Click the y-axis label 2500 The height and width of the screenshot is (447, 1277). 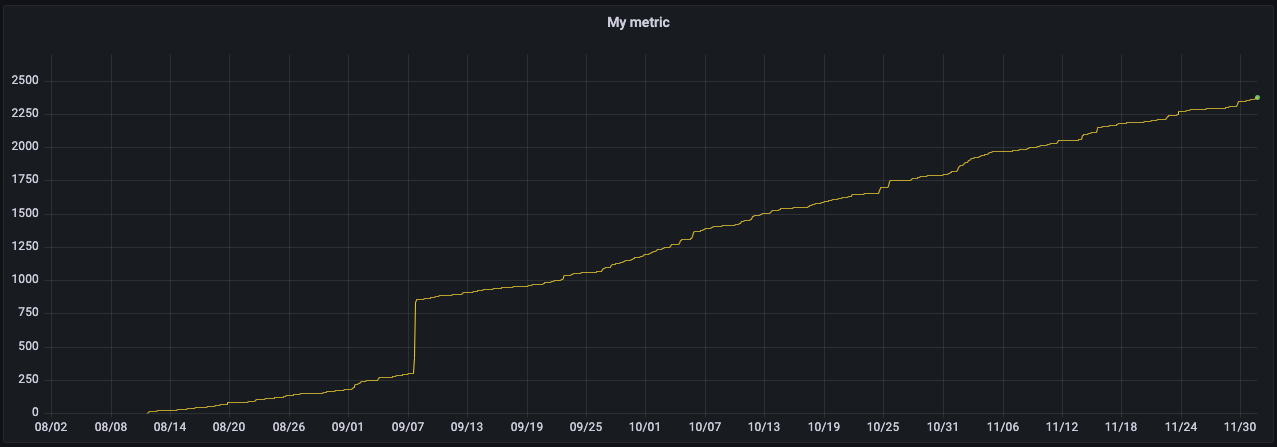(25, 81)
